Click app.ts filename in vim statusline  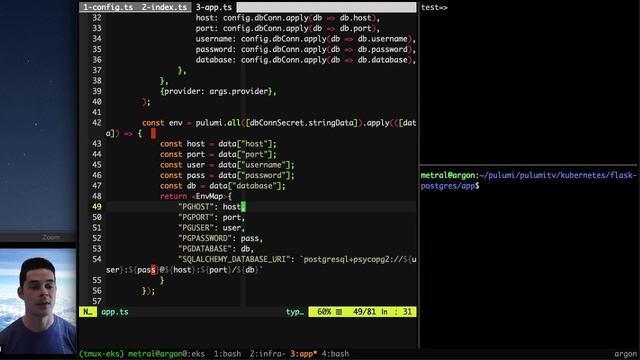115,312
